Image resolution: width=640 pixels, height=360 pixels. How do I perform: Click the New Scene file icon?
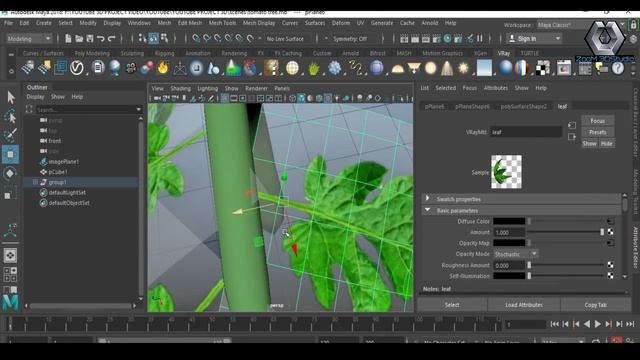pos(68,39)
